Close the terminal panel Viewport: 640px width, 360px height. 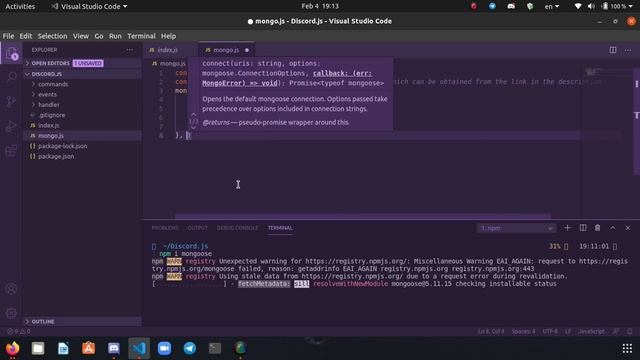pyautogui.click(x=628, y=228)
